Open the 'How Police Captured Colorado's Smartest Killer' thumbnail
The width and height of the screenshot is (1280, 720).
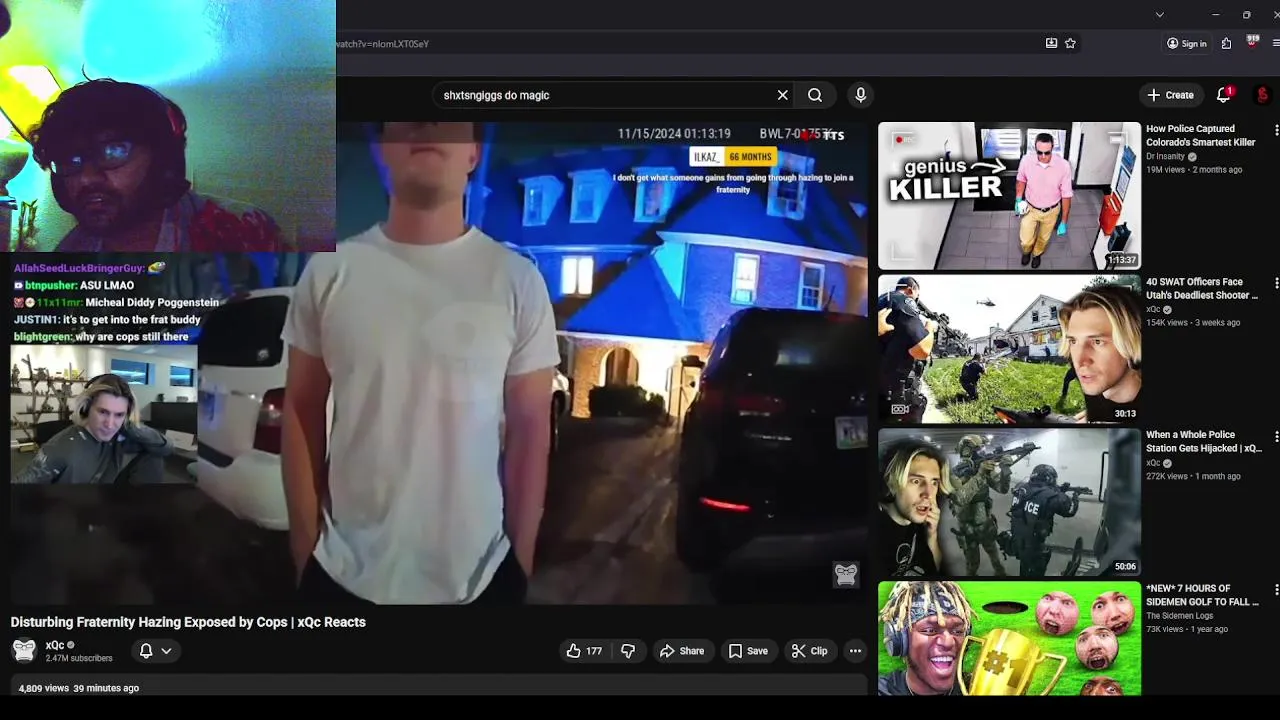pos(1009,196)
